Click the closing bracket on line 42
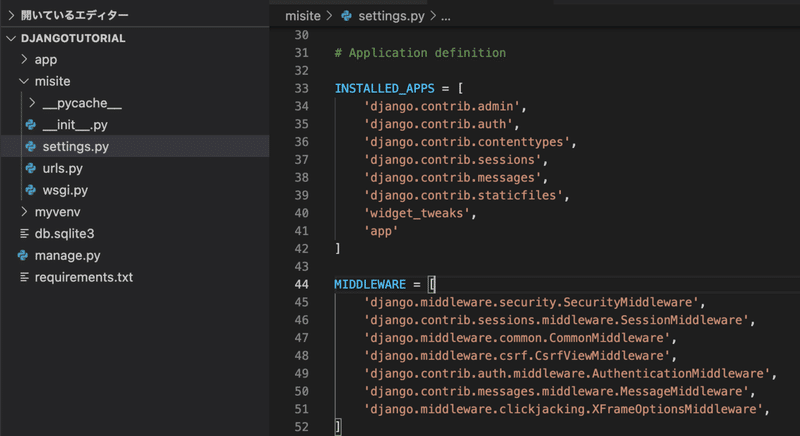 337,248
